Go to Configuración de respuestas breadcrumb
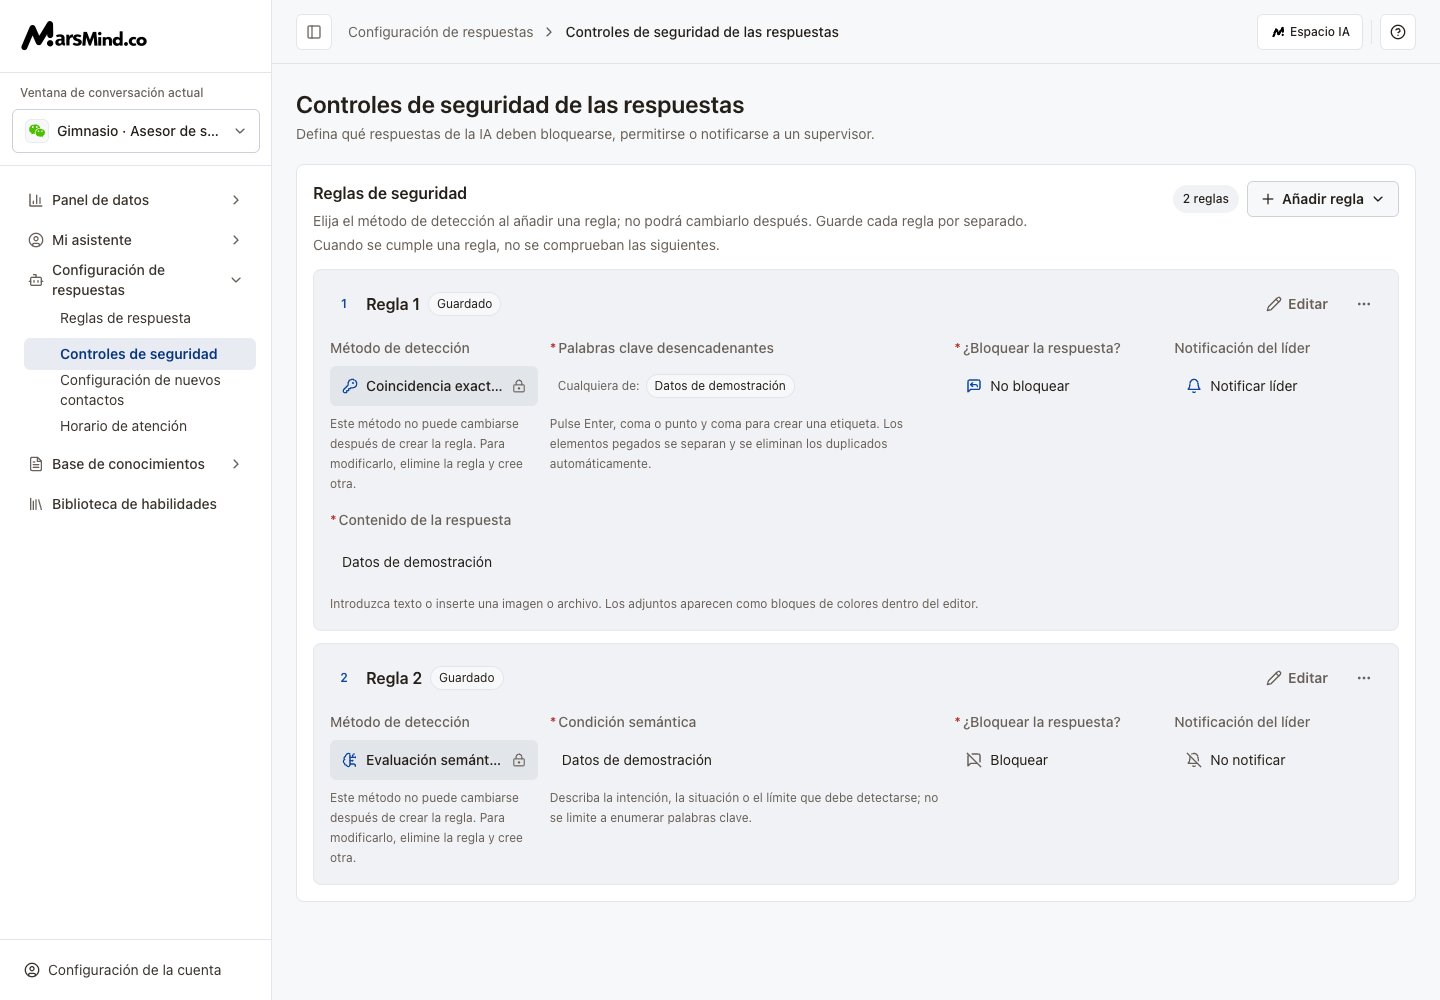 (440, 32)
